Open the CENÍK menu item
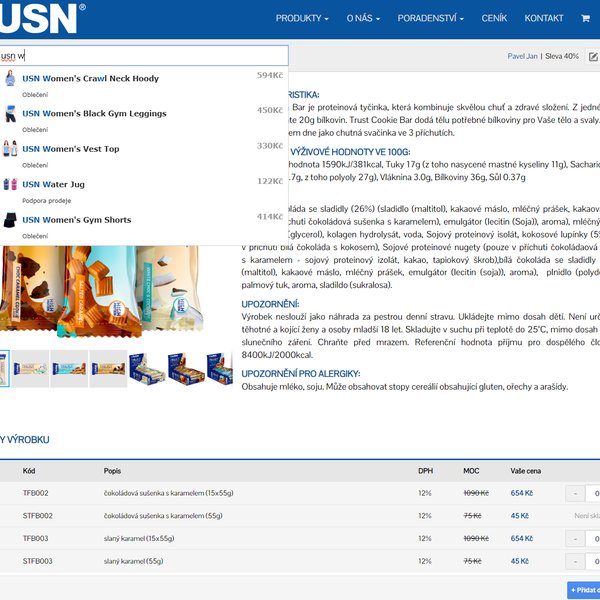Viewport: 600px width, 600px height. (494, 18)
